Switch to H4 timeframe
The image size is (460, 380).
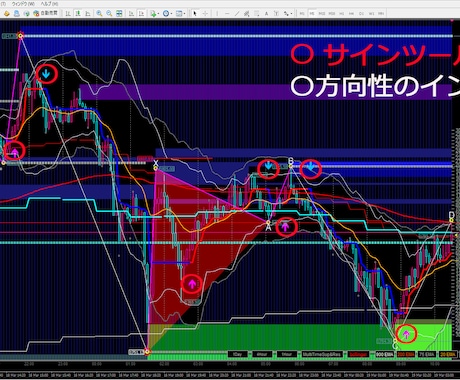pos(351,14)
